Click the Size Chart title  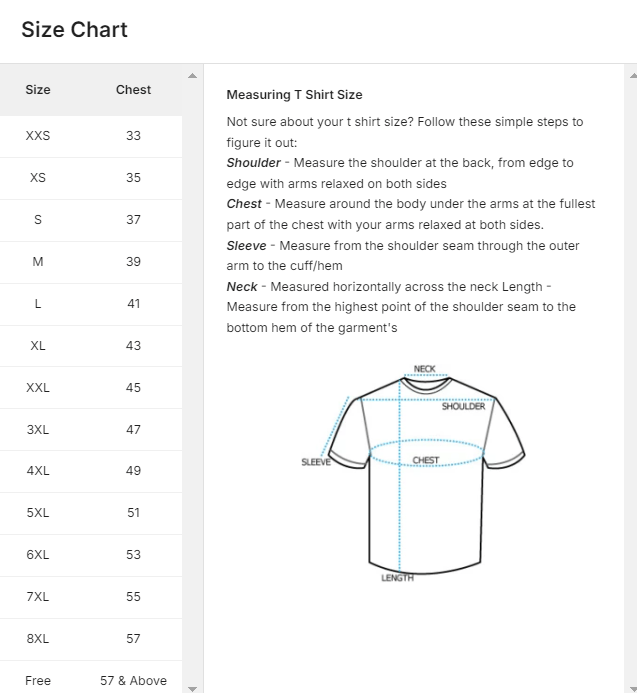[x=75, y=30]
